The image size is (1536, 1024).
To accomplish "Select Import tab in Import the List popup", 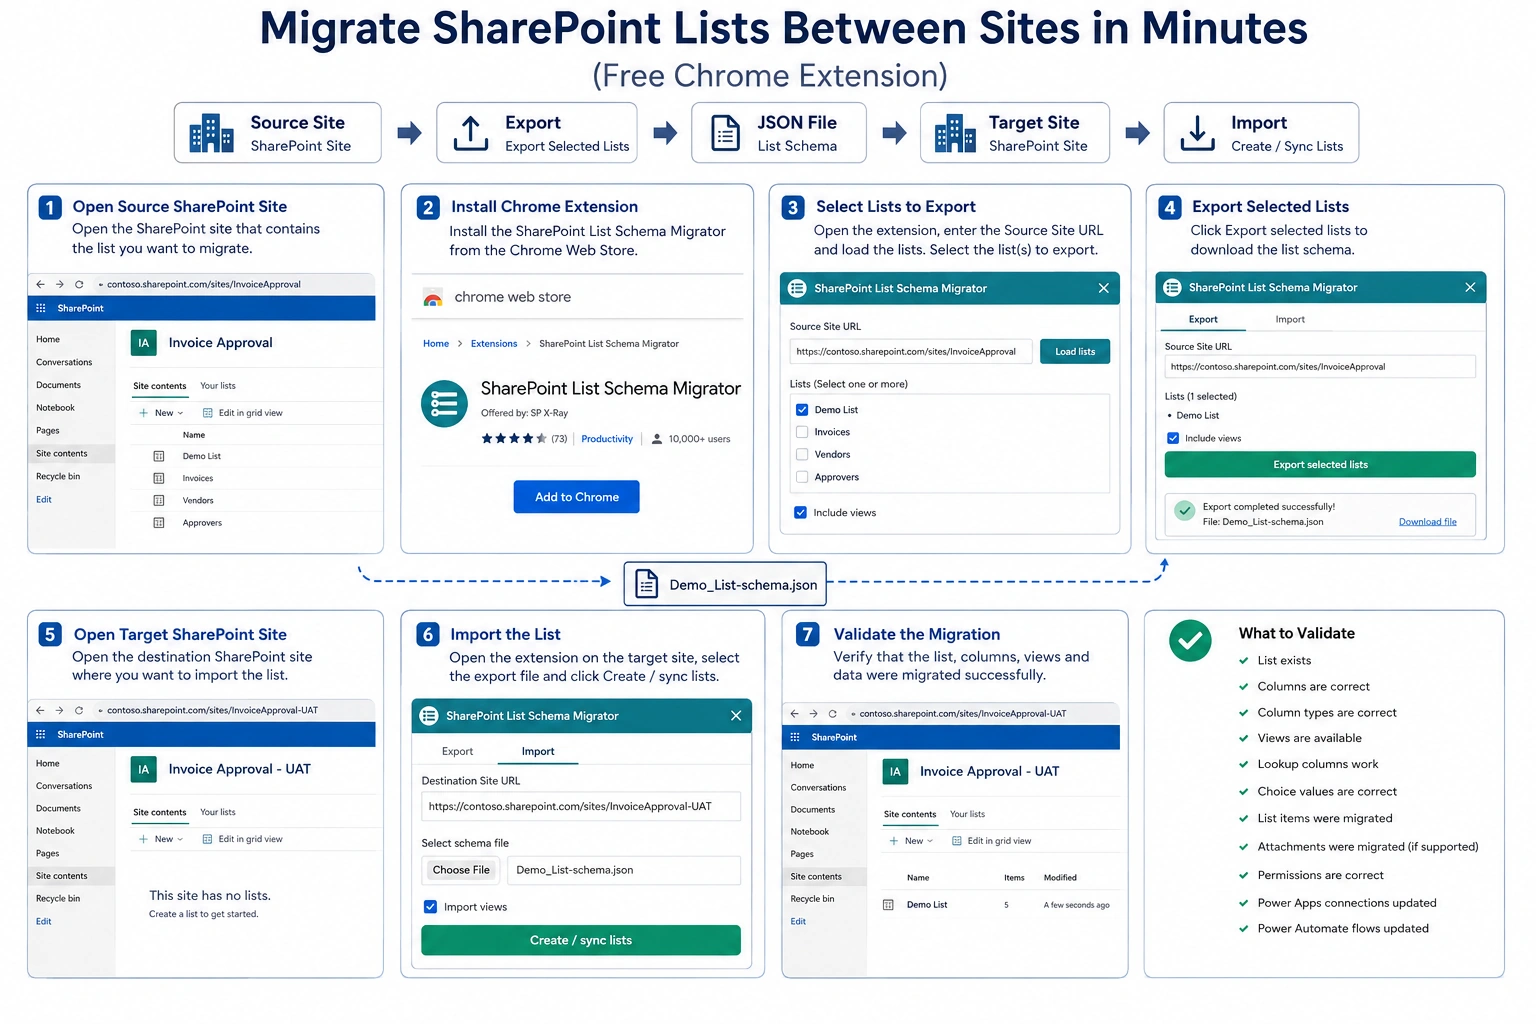I will [538, 752].
